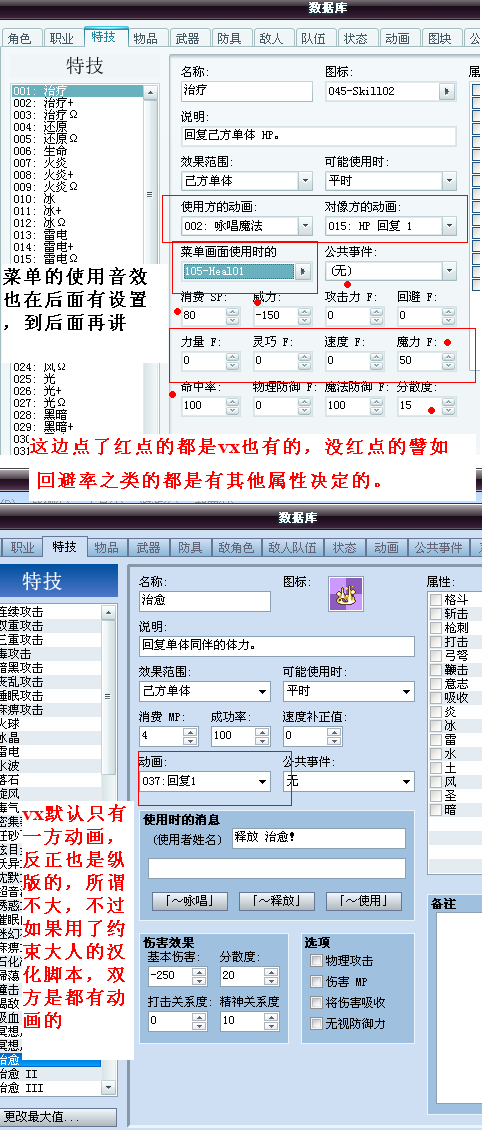
Task: Click upper skill list scrollbar up arrow
Action: pyautogui.click(x=150, y=92)
